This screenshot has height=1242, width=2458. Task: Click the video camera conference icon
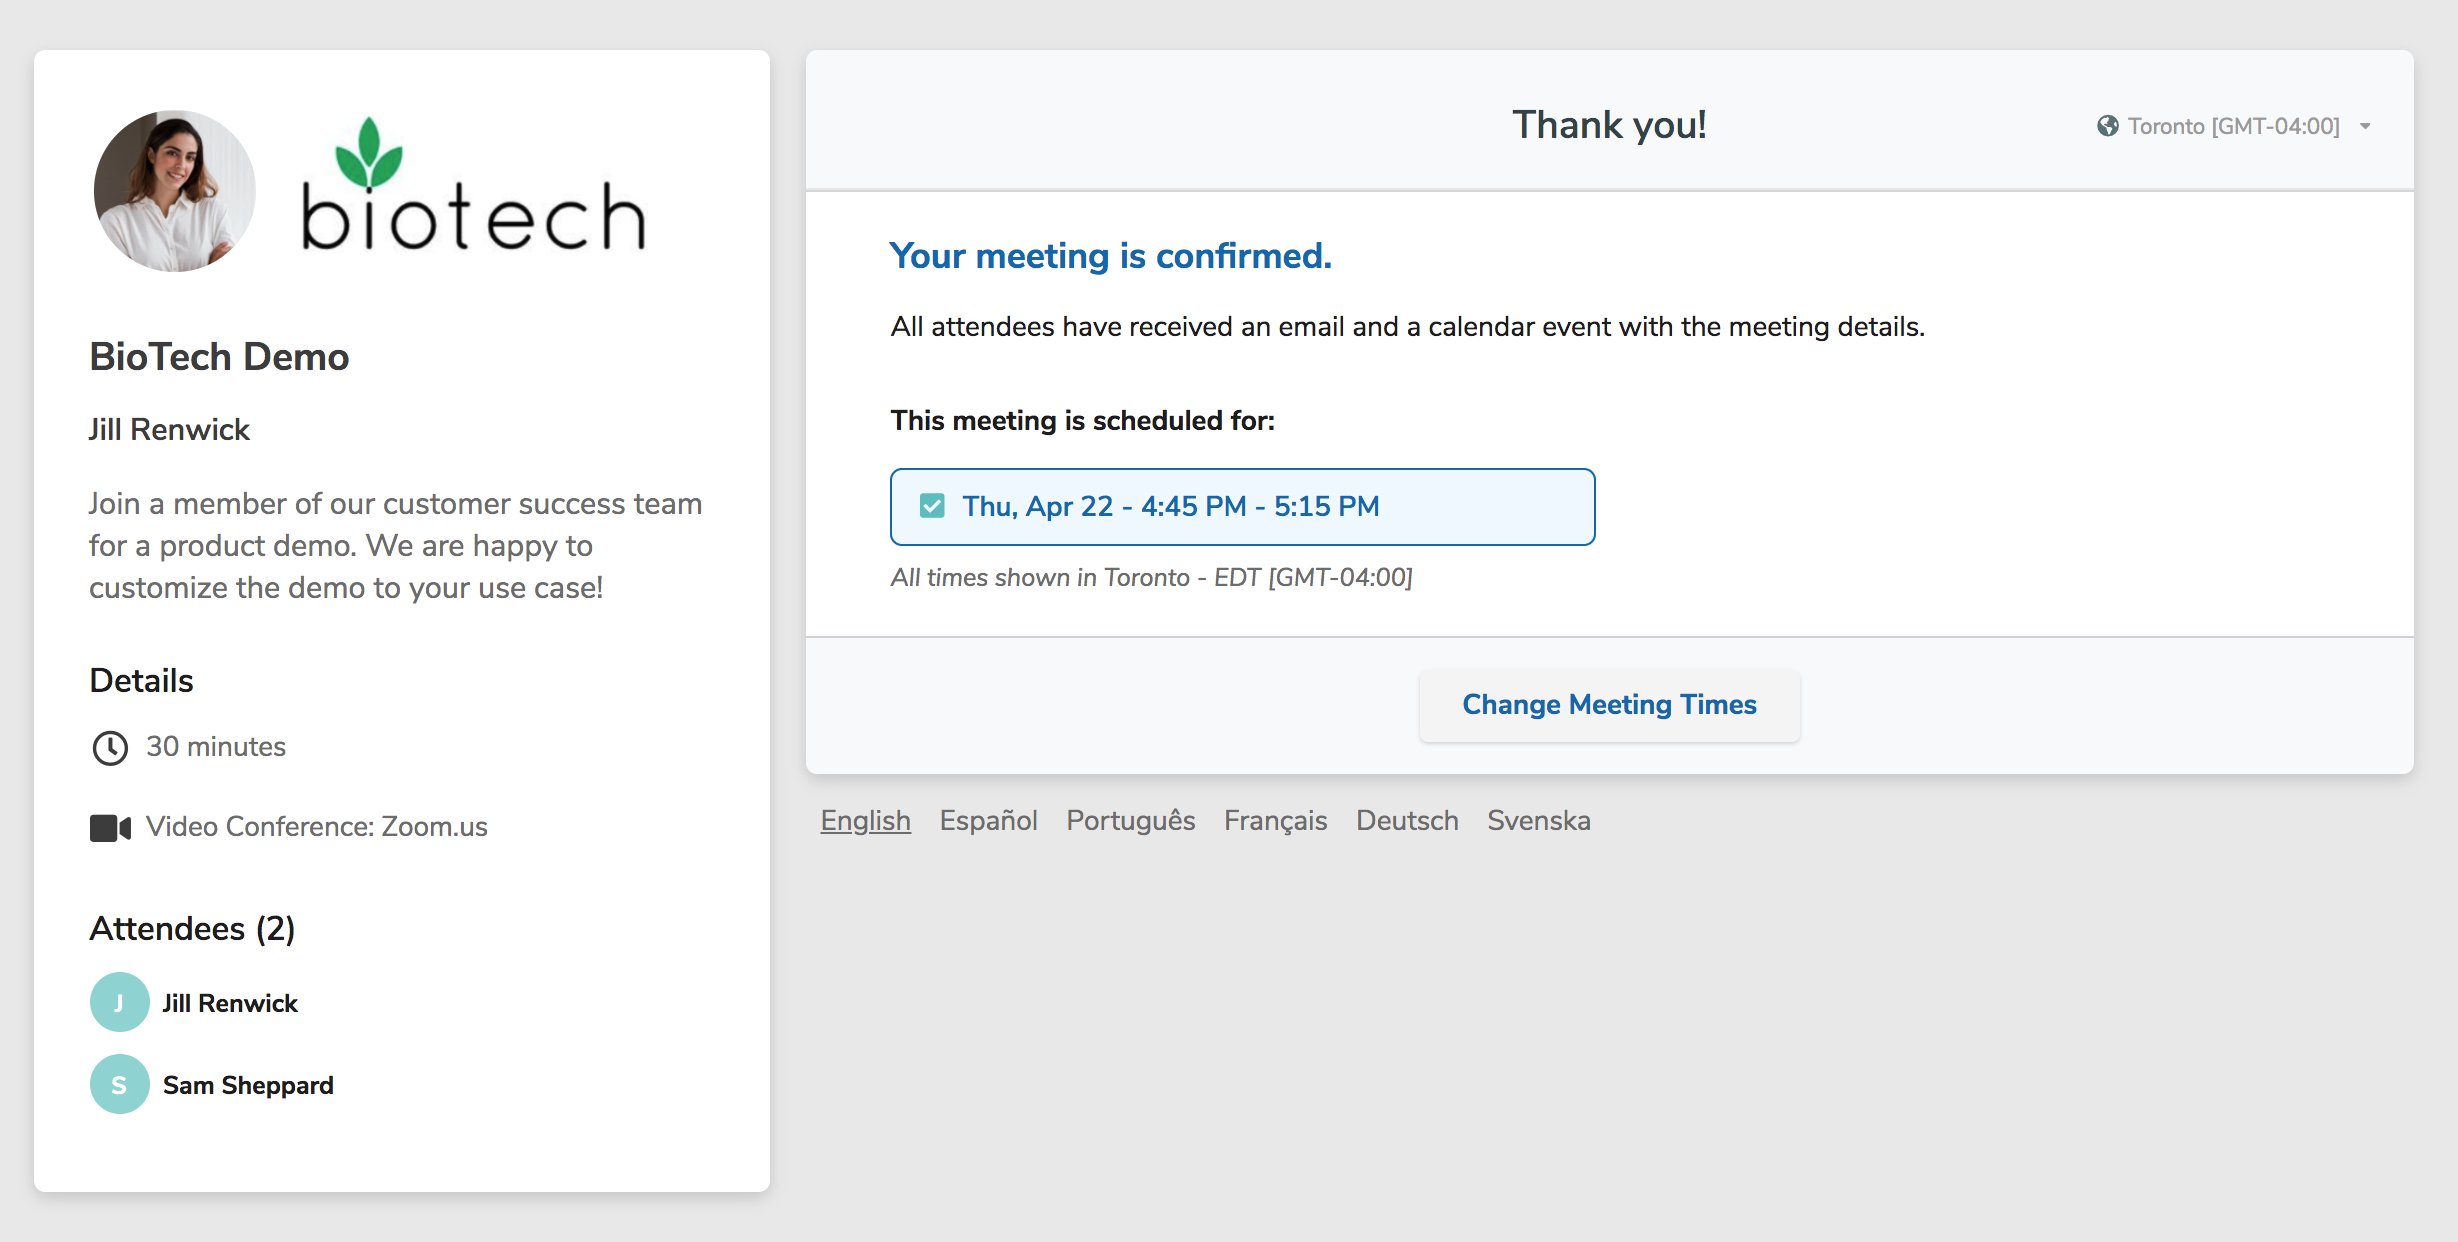coord(110,828)
